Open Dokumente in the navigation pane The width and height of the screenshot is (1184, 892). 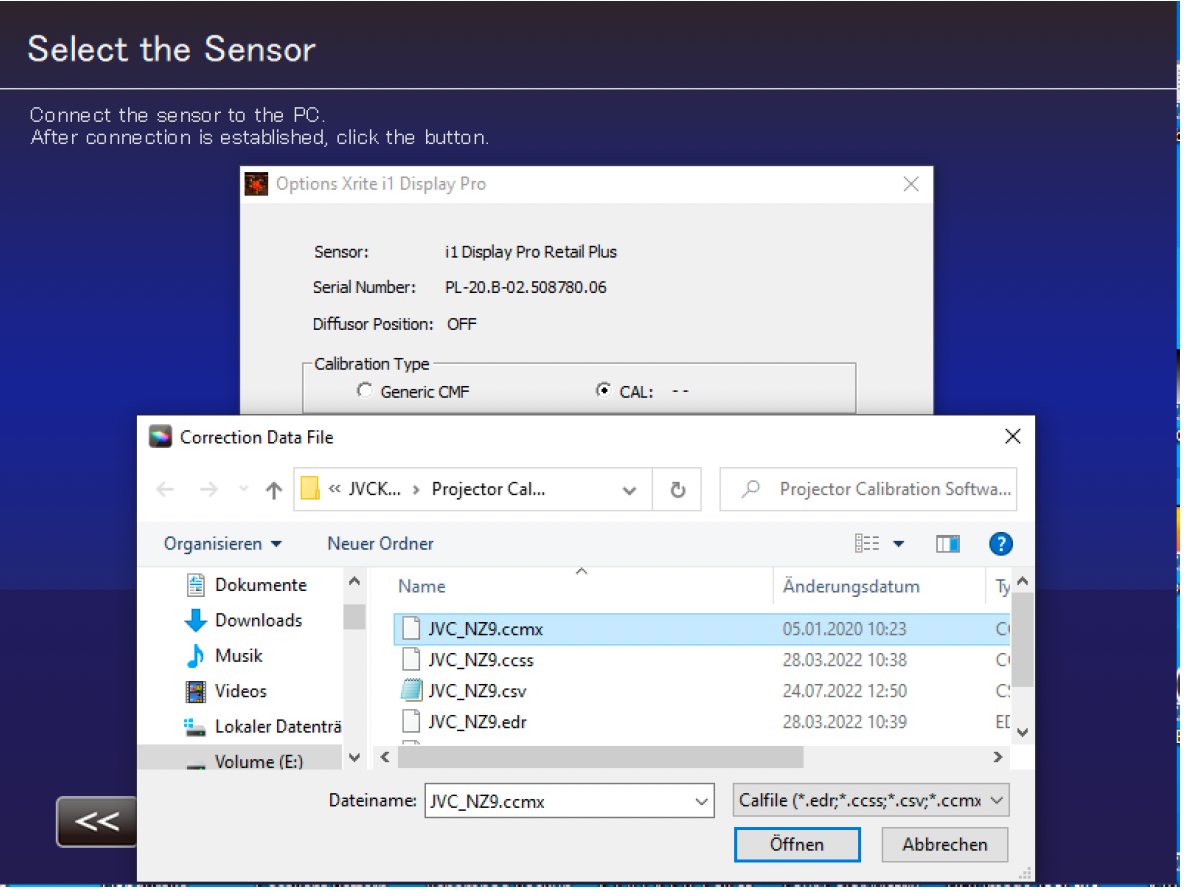(261, 585)
